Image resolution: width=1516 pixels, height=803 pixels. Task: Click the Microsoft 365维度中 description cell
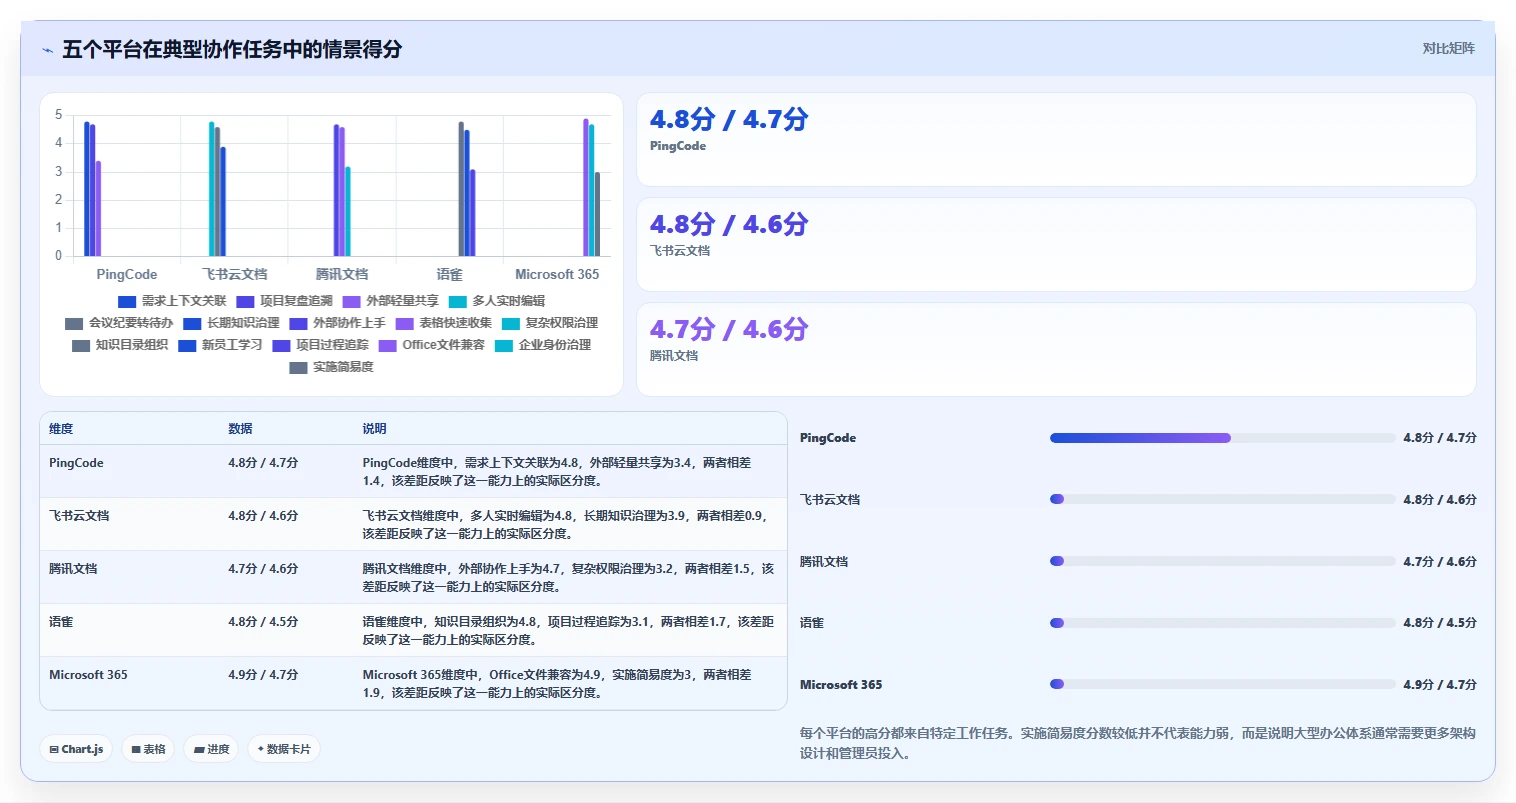pyautogui.click(x=568, y=684)
